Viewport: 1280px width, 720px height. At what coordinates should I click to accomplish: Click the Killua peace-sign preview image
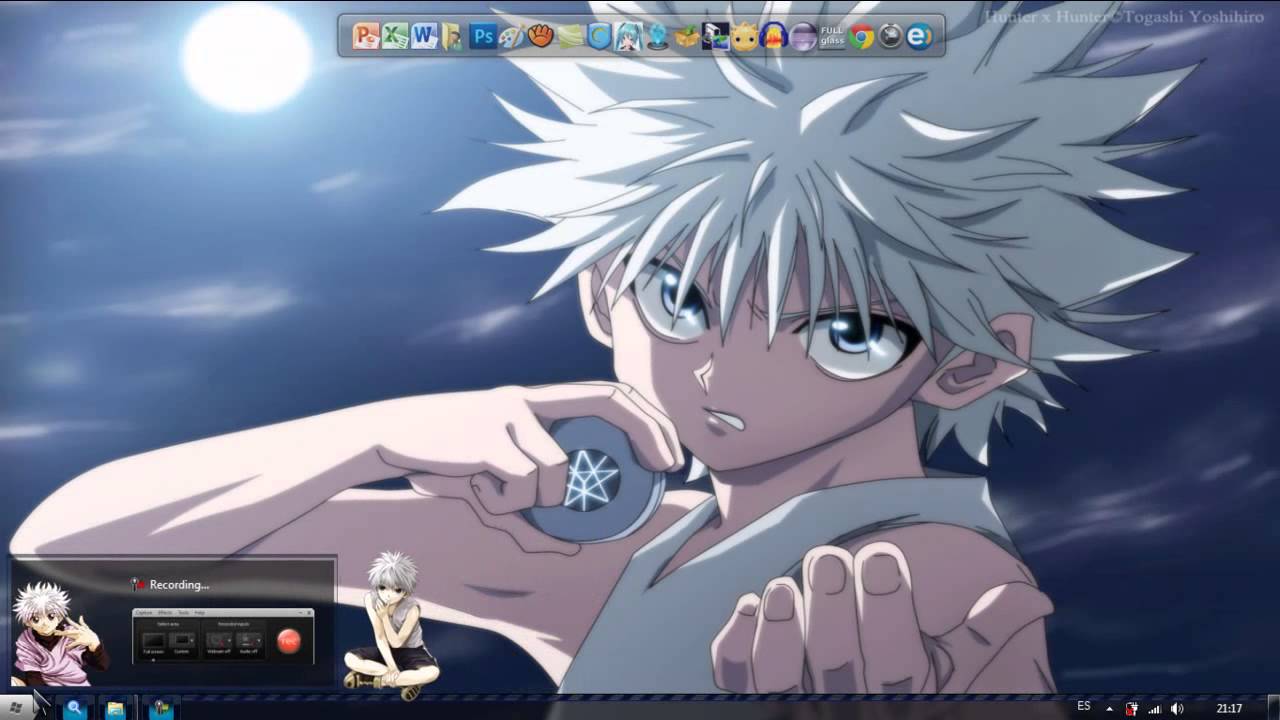(x=58, y=633)
